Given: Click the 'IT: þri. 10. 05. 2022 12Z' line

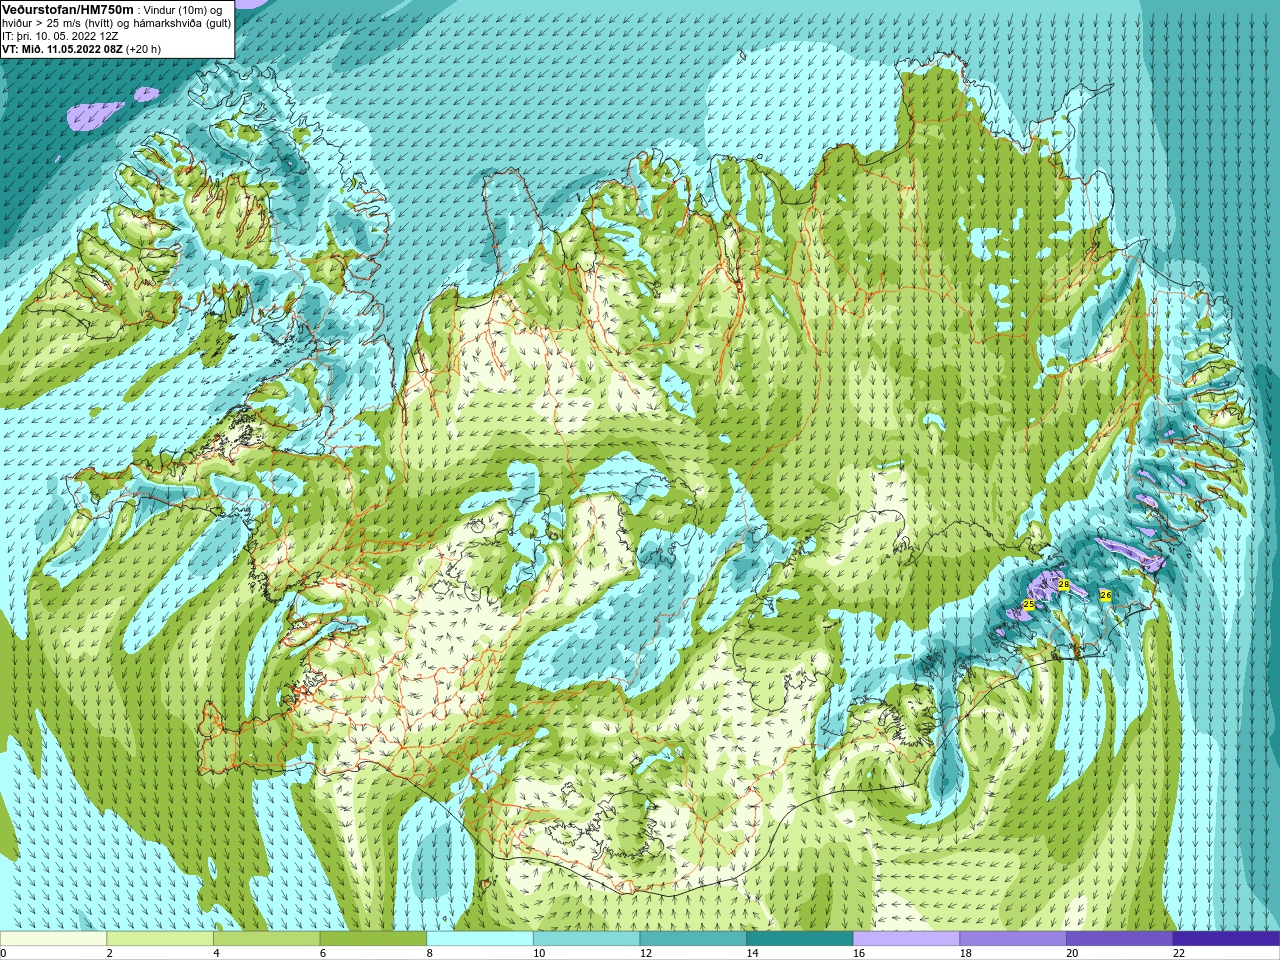Looking at the screenshot, I should [60, 36].
